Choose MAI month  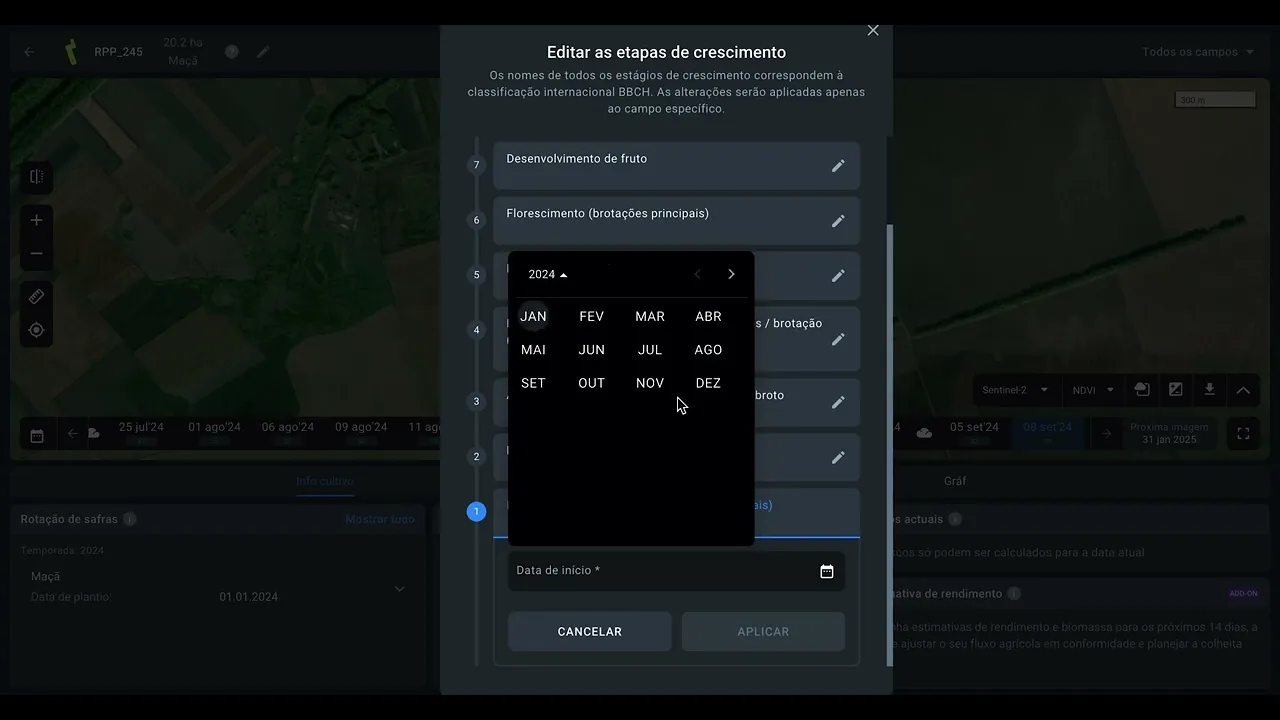[x=533, y=349]
